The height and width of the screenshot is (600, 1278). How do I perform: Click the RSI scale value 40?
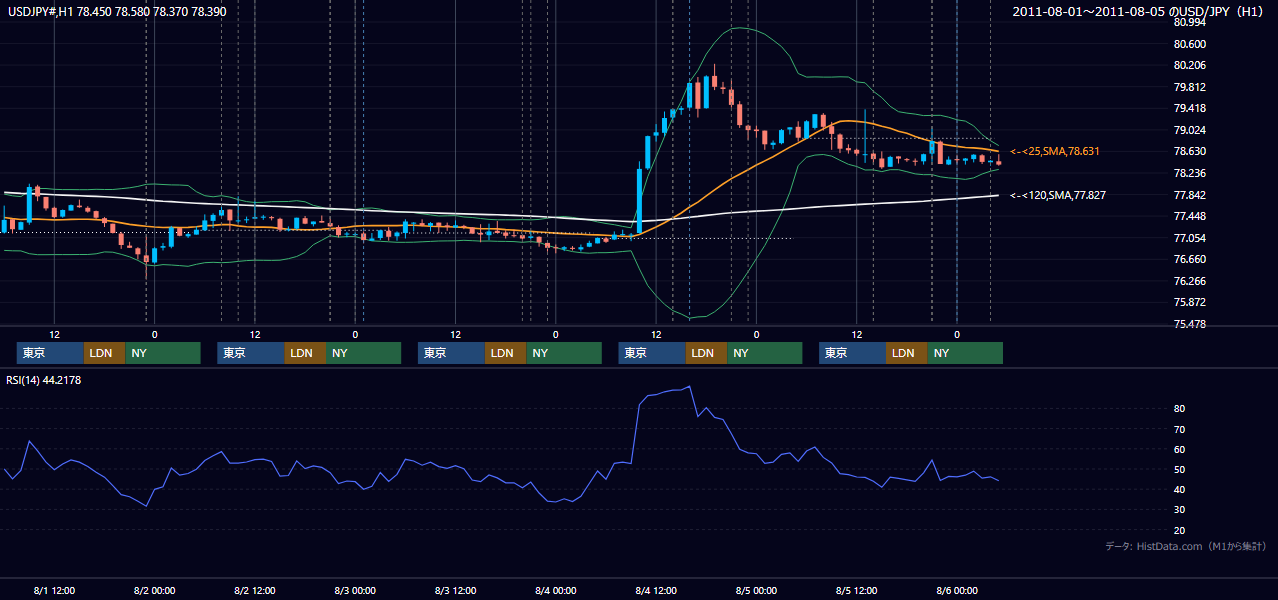pyautogui.click(x=1179, y=489)
